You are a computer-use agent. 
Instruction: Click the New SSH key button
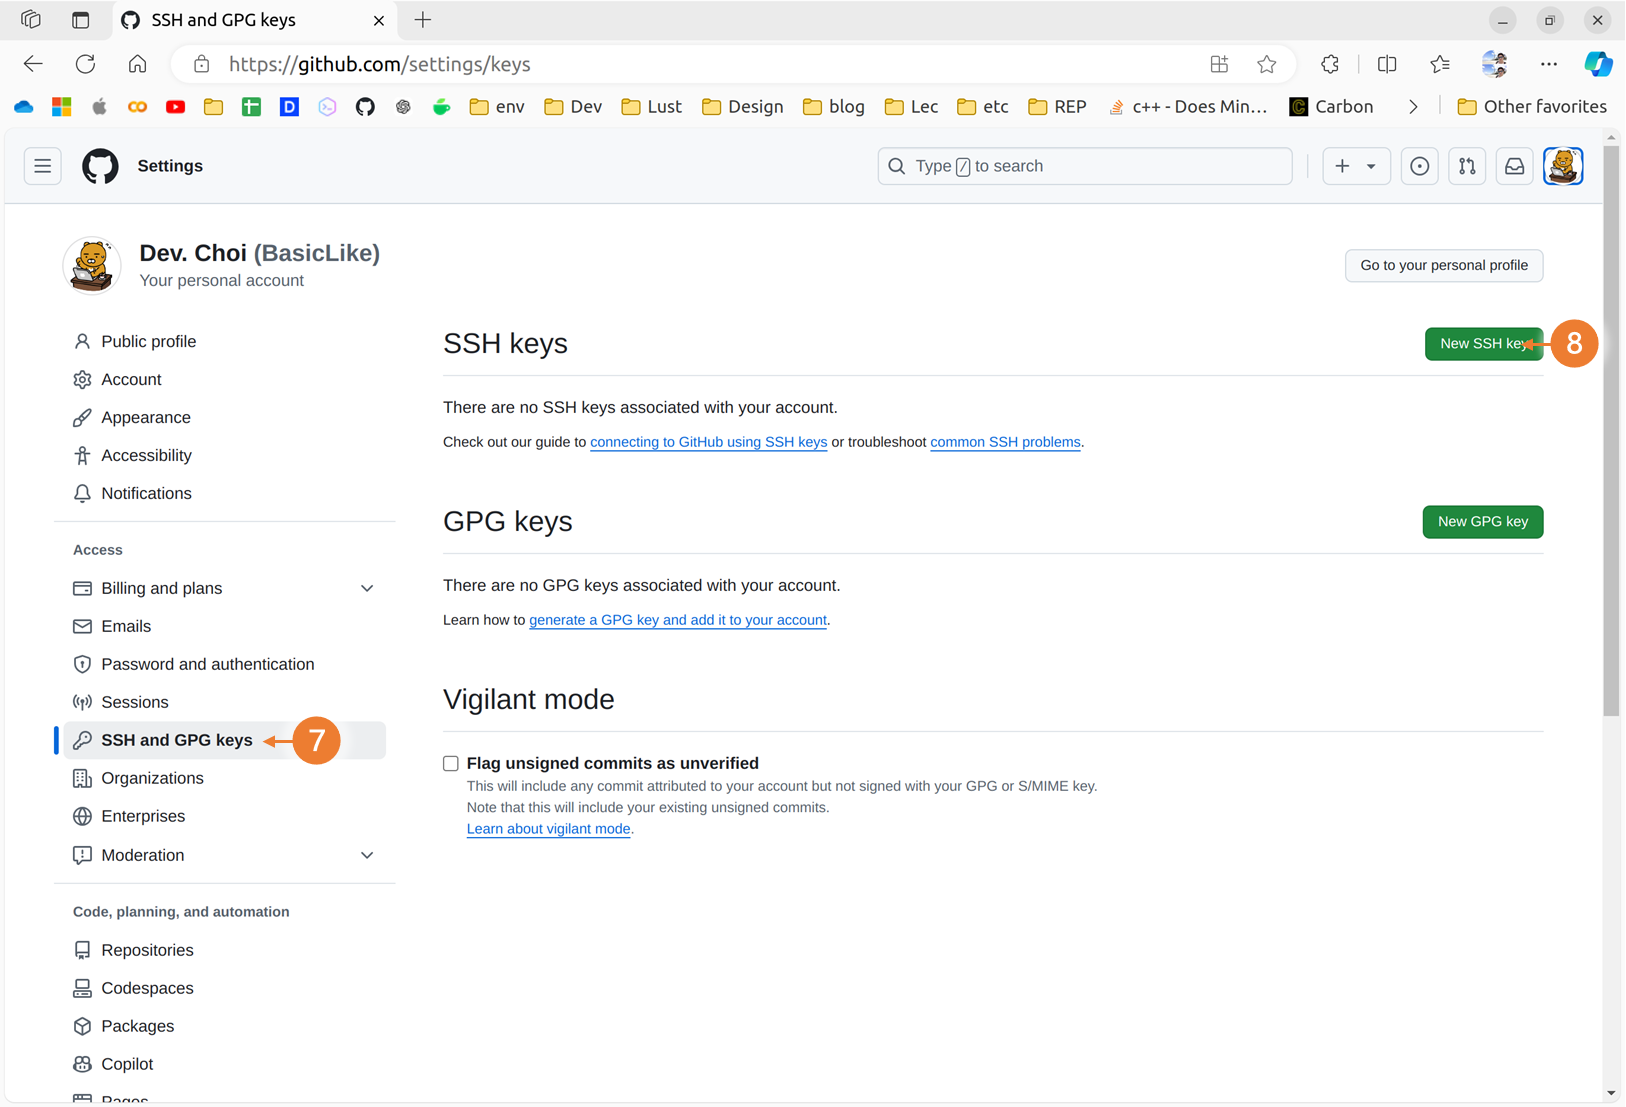1483,344
